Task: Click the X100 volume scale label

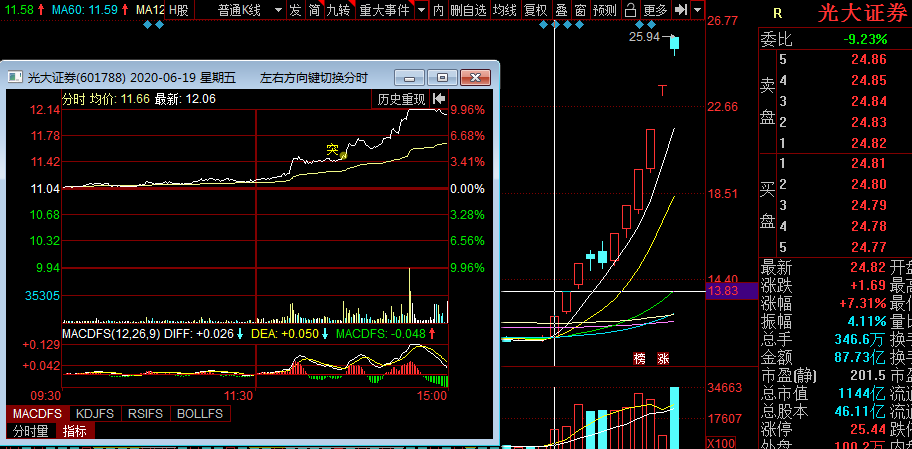Action: 721,443
